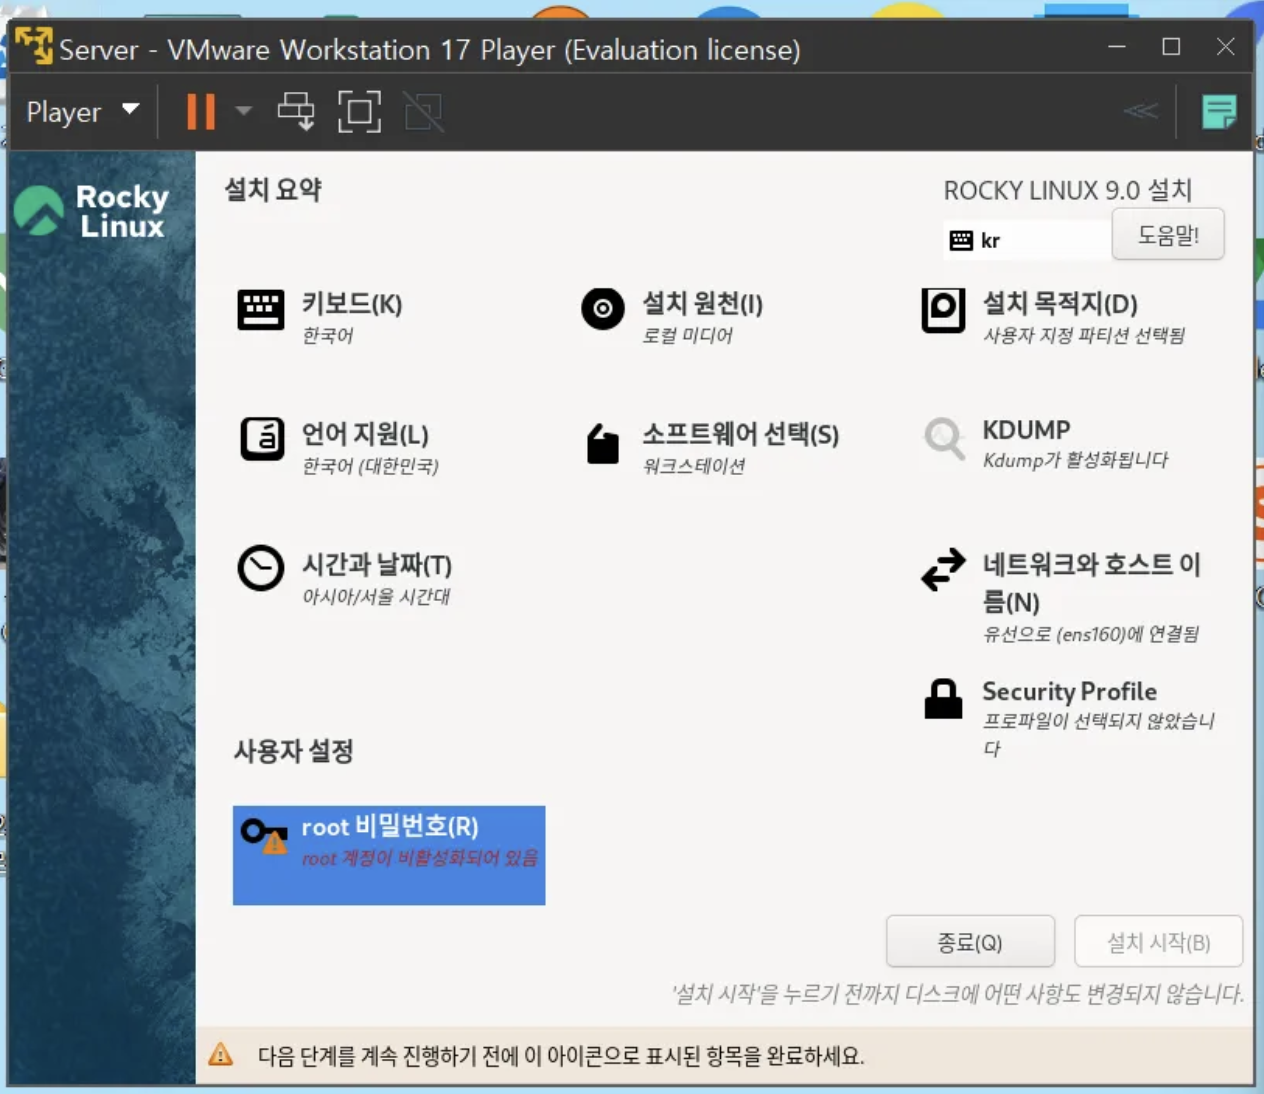Viewport: 1264px width, 1094px height.
Task: Click the Rocky Linux logo
Action: coord(92,211)
